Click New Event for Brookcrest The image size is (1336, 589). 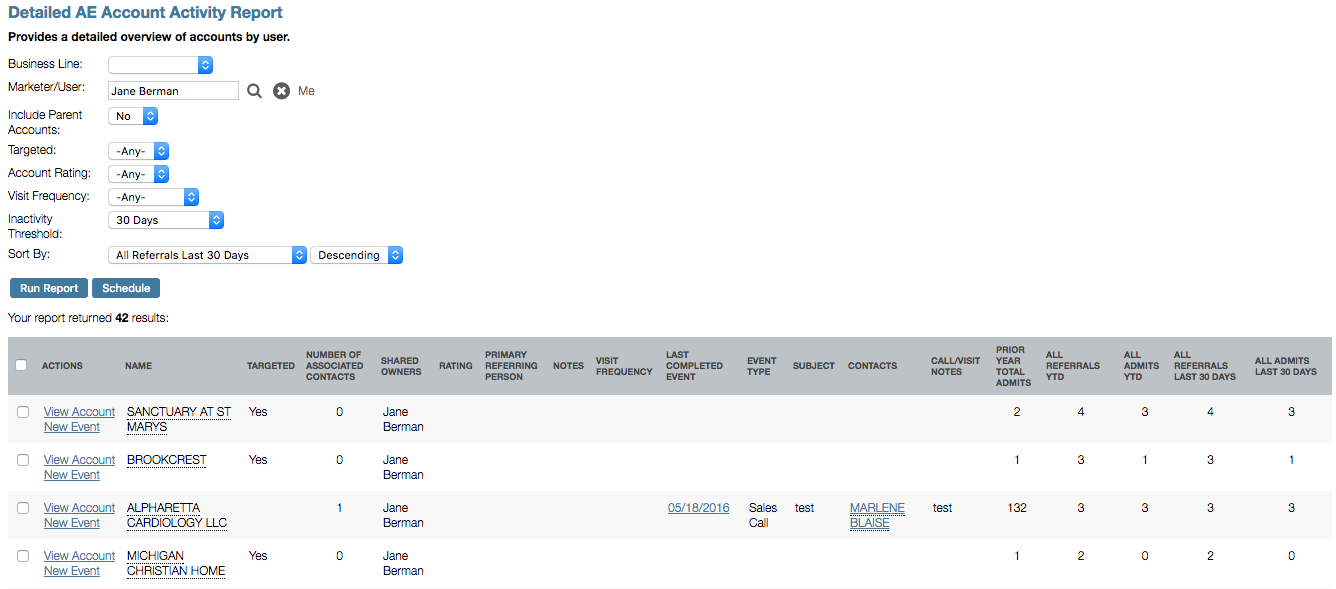(72, 475)
